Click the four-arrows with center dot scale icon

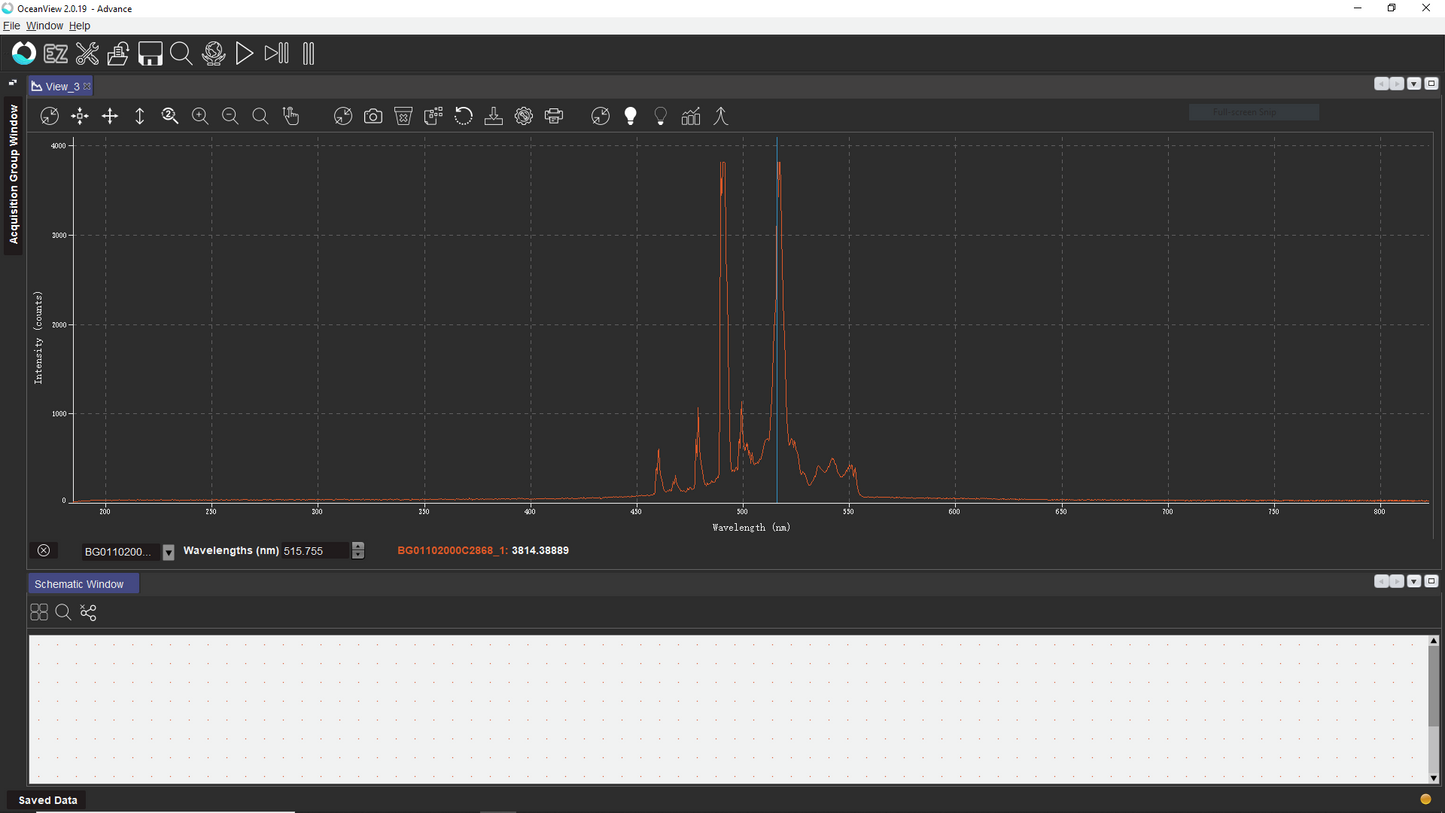coord(79,117)
